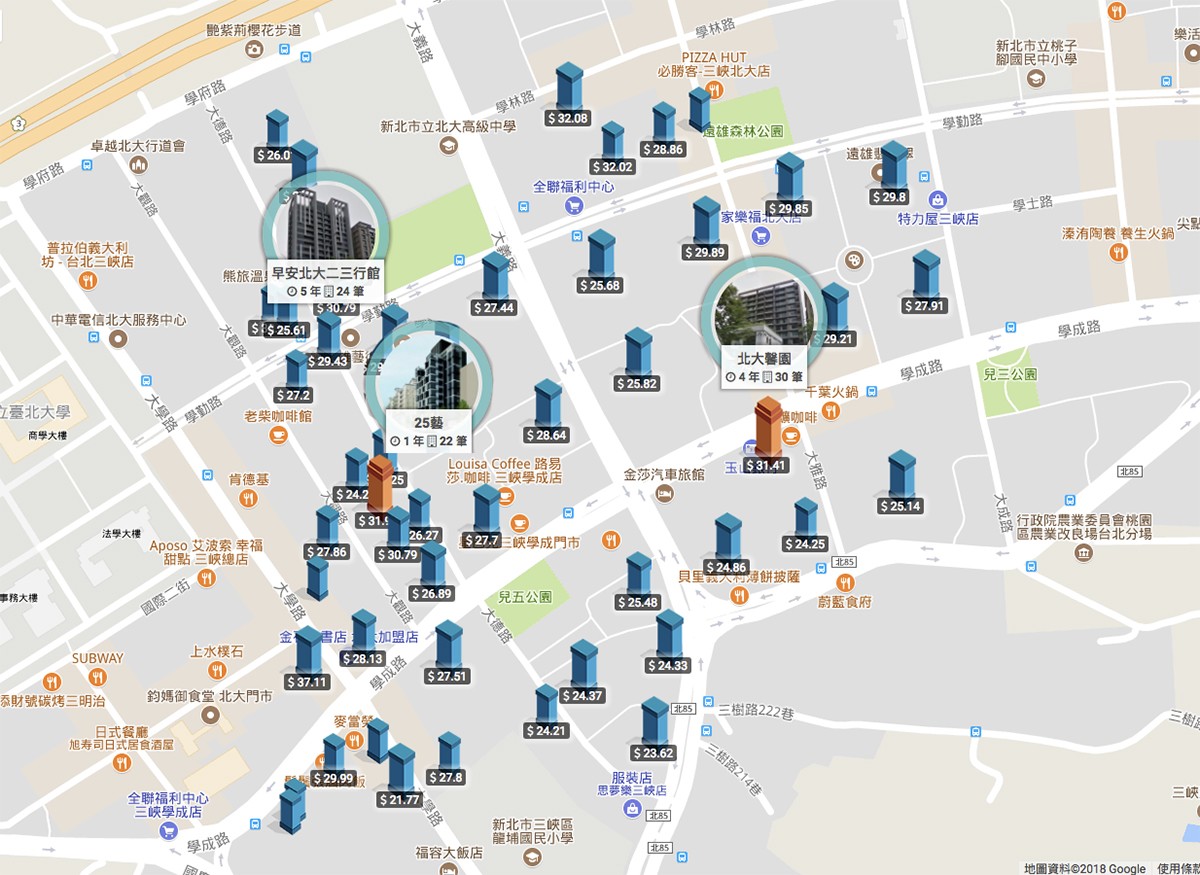Open the $28.13 building marker

362,639
